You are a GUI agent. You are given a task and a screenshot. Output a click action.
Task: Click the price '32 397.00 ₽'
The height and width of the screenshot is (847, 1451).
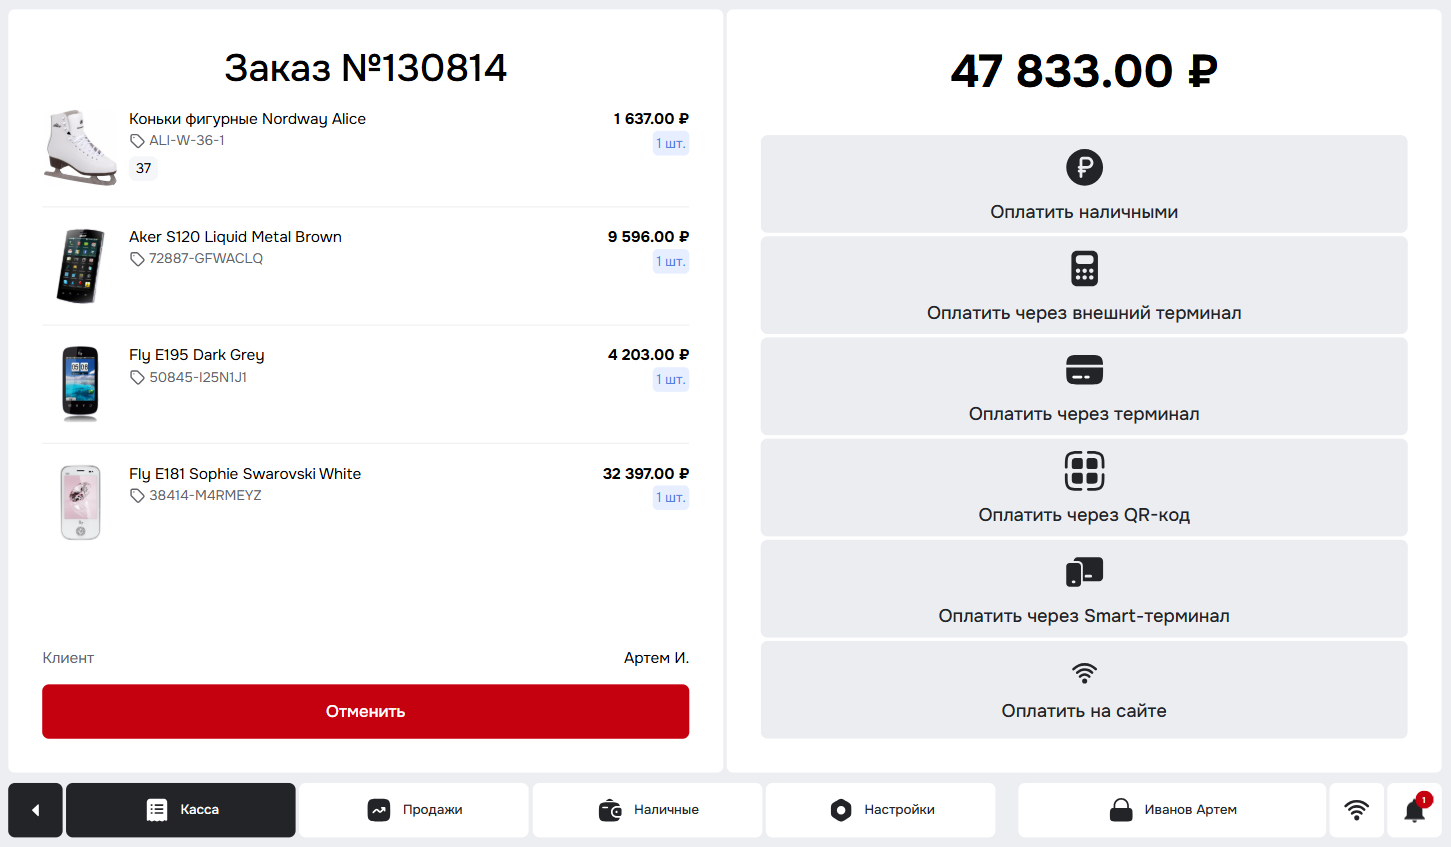tap(646, 474)
